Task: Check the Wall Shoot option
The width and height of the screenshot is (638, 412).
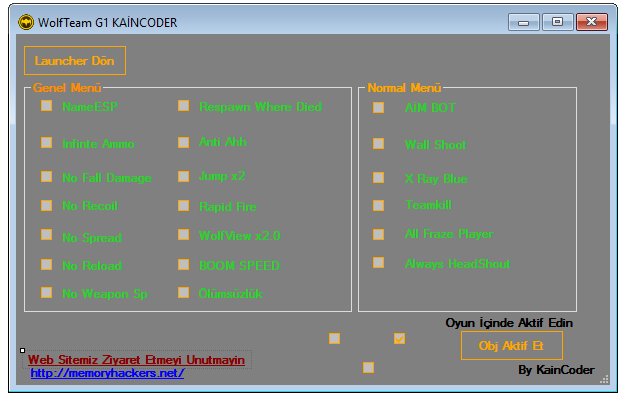Action: (x=378, y=144)
